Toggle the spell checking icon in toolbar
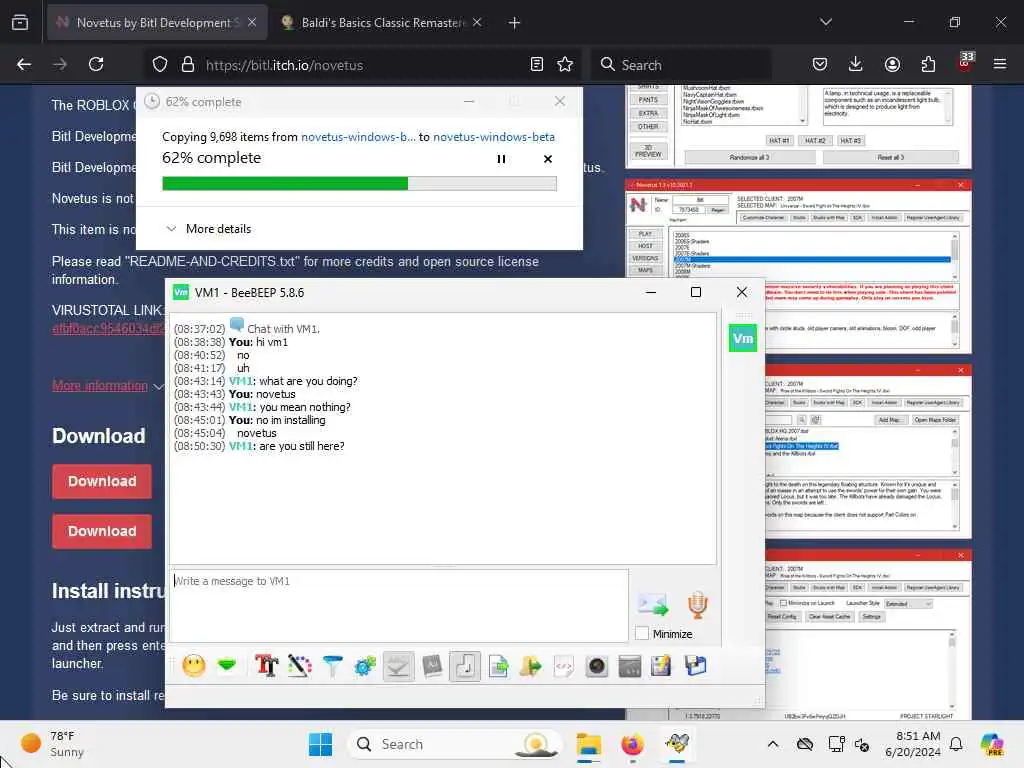Image resolution: width=1024 pixels, height=768 pixels. tap(398, 666)
